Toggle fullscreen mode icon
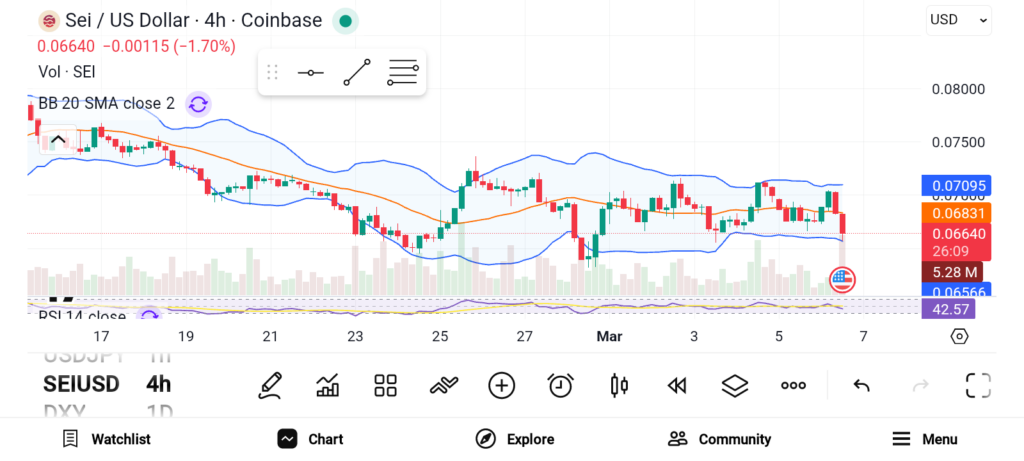1024x461 pixels. pos(978,385)
